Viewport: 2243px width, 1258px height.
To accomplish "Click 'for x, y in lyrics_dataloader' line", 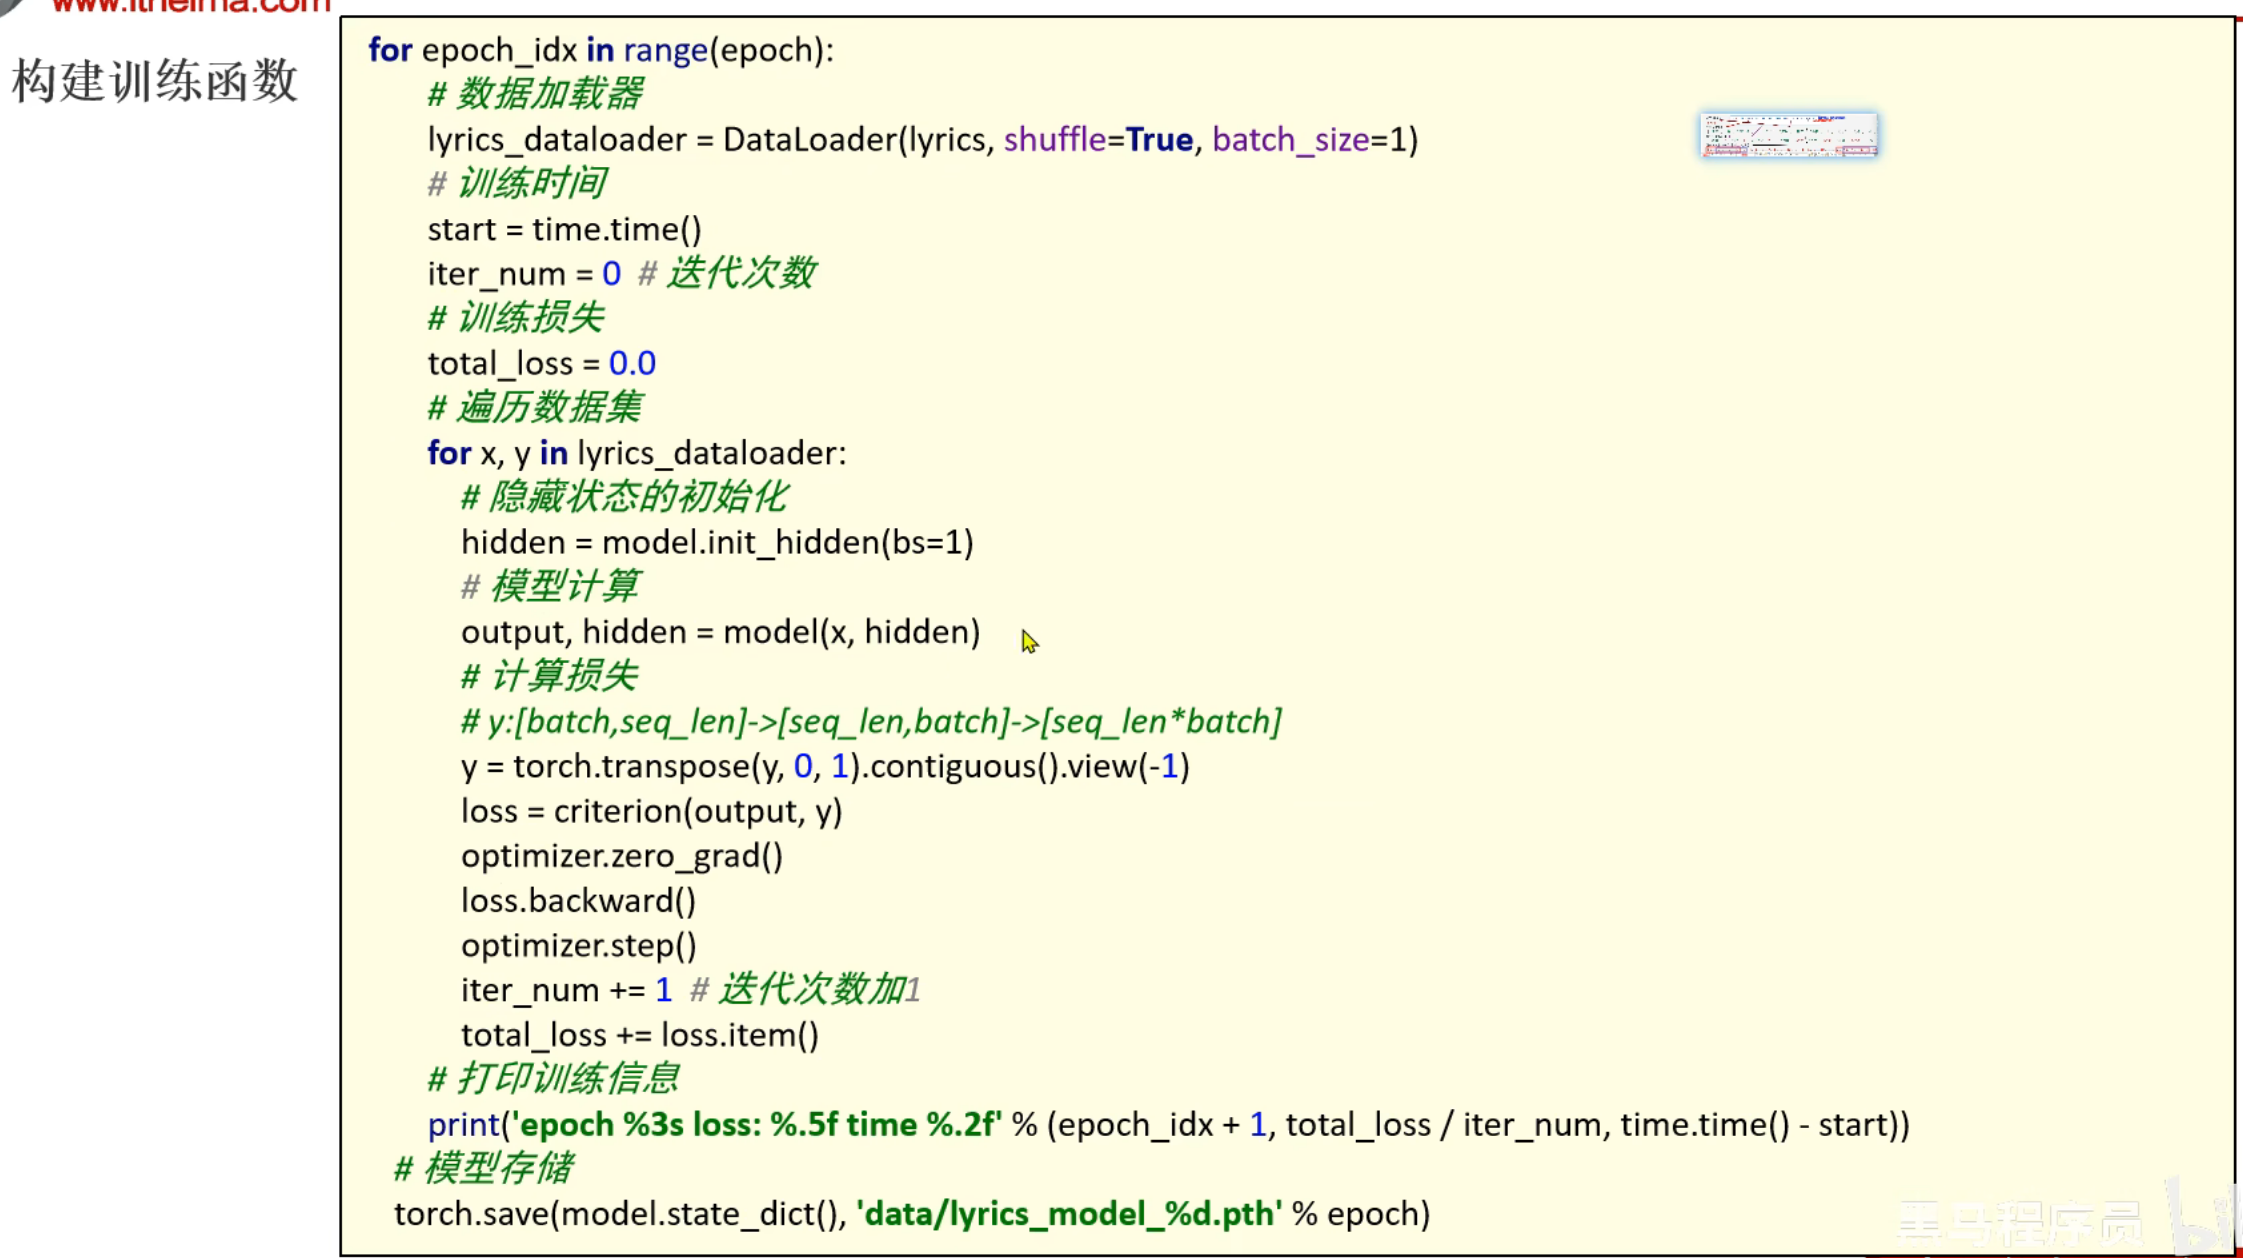I will pos(636,453).
